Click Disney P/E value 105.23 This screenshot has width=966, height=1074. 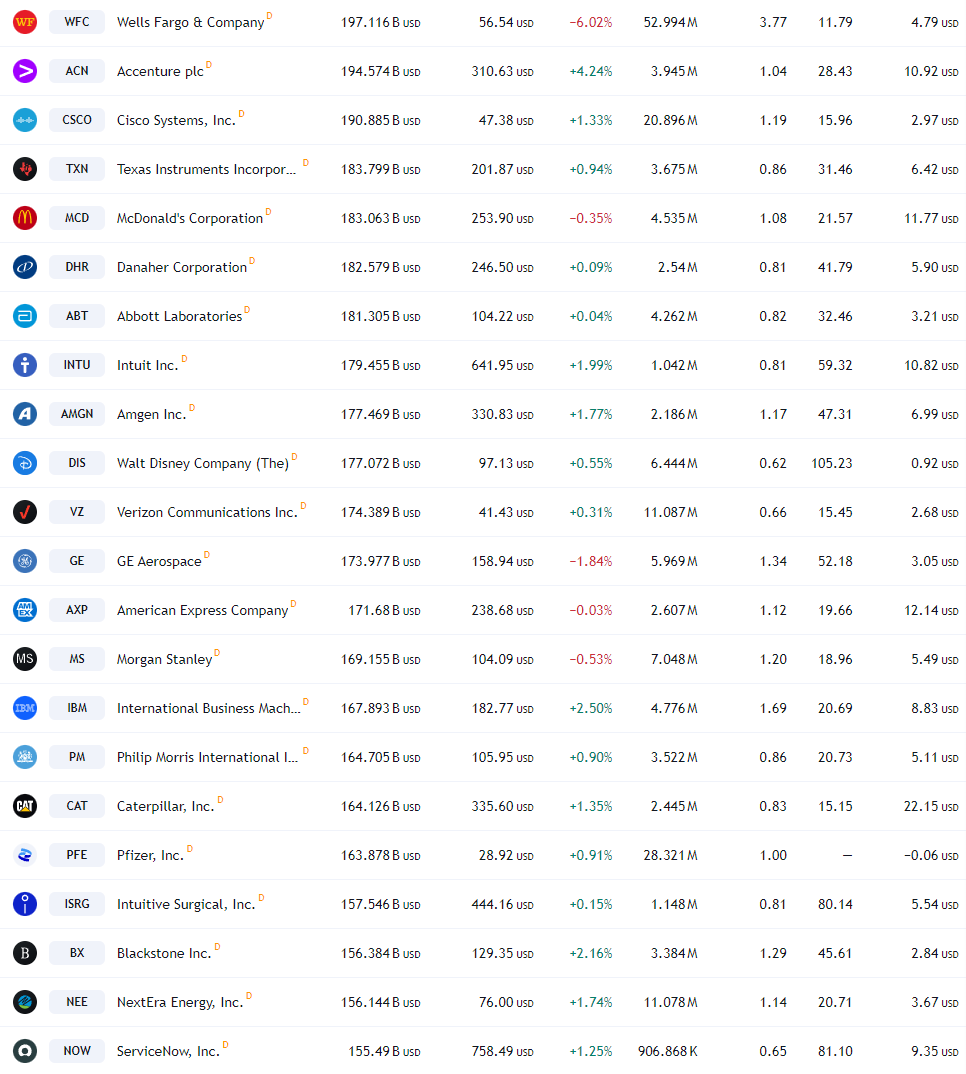click(x=832, y=464)
